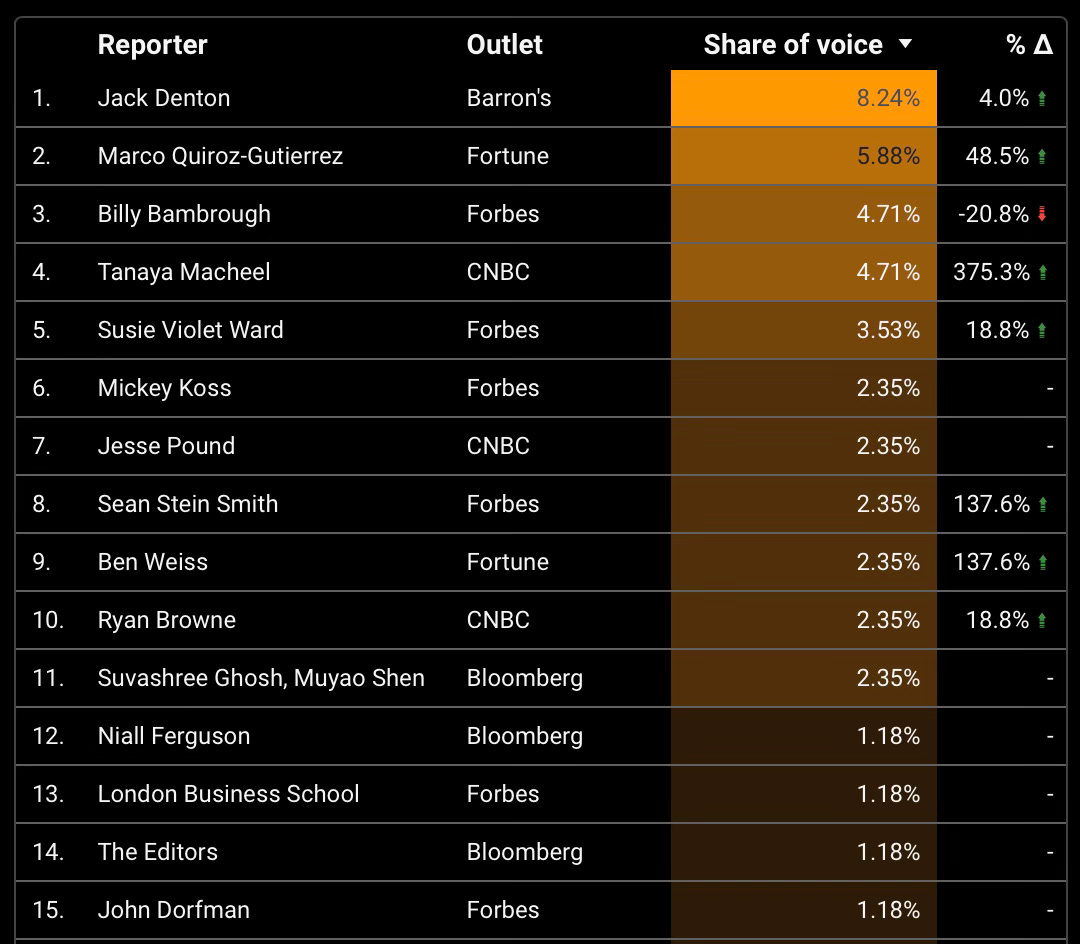
Task: Select the Barron's outlet cell
Action: point(509,98)
